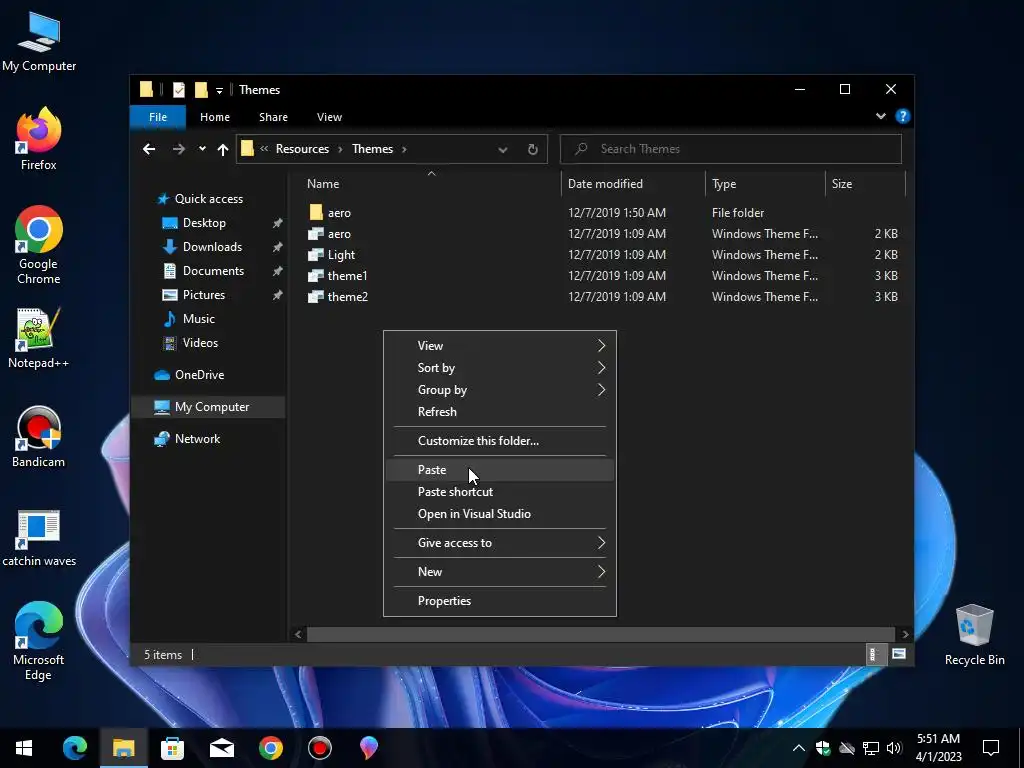The image size is (1024, 768).
Task: Expand the View submenu in context menu
Action: [500, 345]
